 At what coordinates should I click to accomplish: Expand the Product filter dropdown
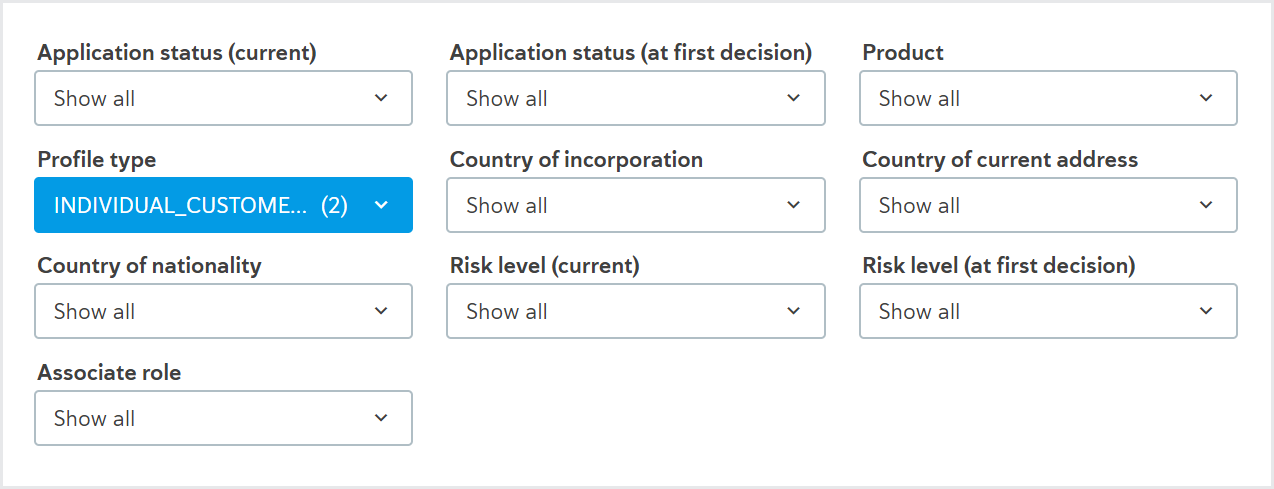point(1048,98)
